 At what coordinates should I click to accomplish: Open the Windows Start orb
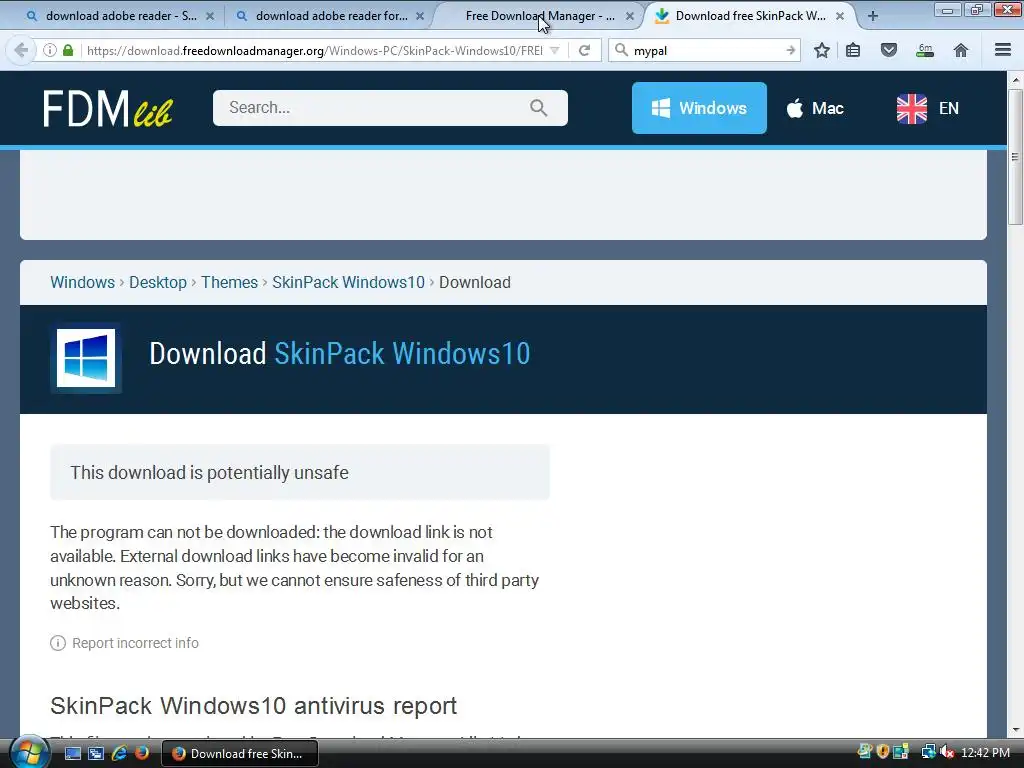click(29, 752)
